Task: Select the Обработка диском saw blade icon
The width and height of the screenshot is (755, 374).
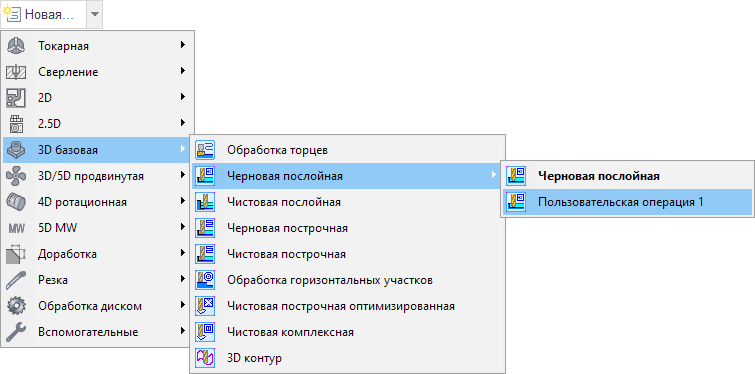Action: coord(15,306)
